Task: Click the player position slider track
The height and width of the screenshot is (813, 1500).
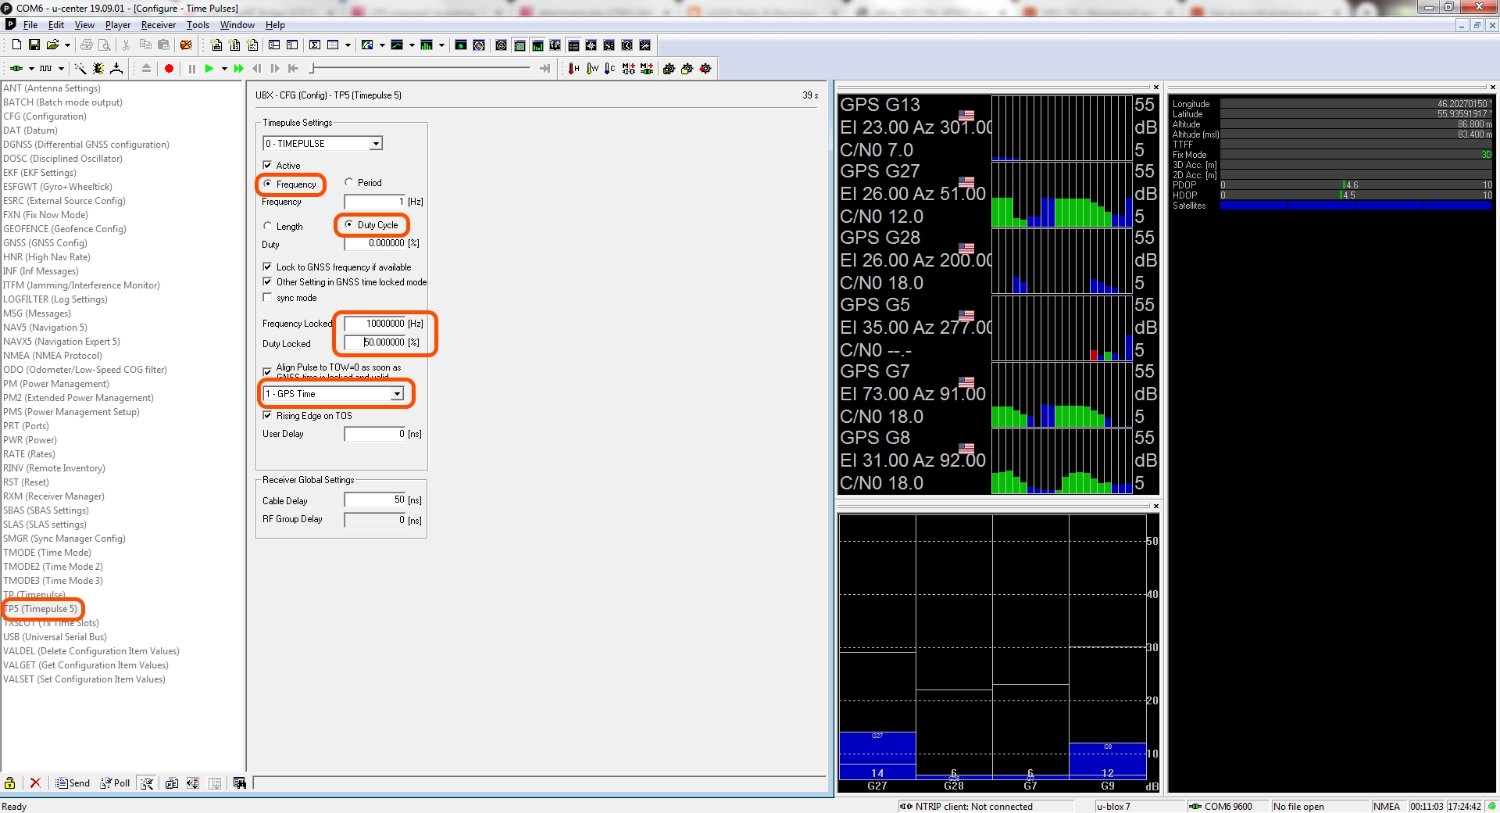Action: (421, 69)
